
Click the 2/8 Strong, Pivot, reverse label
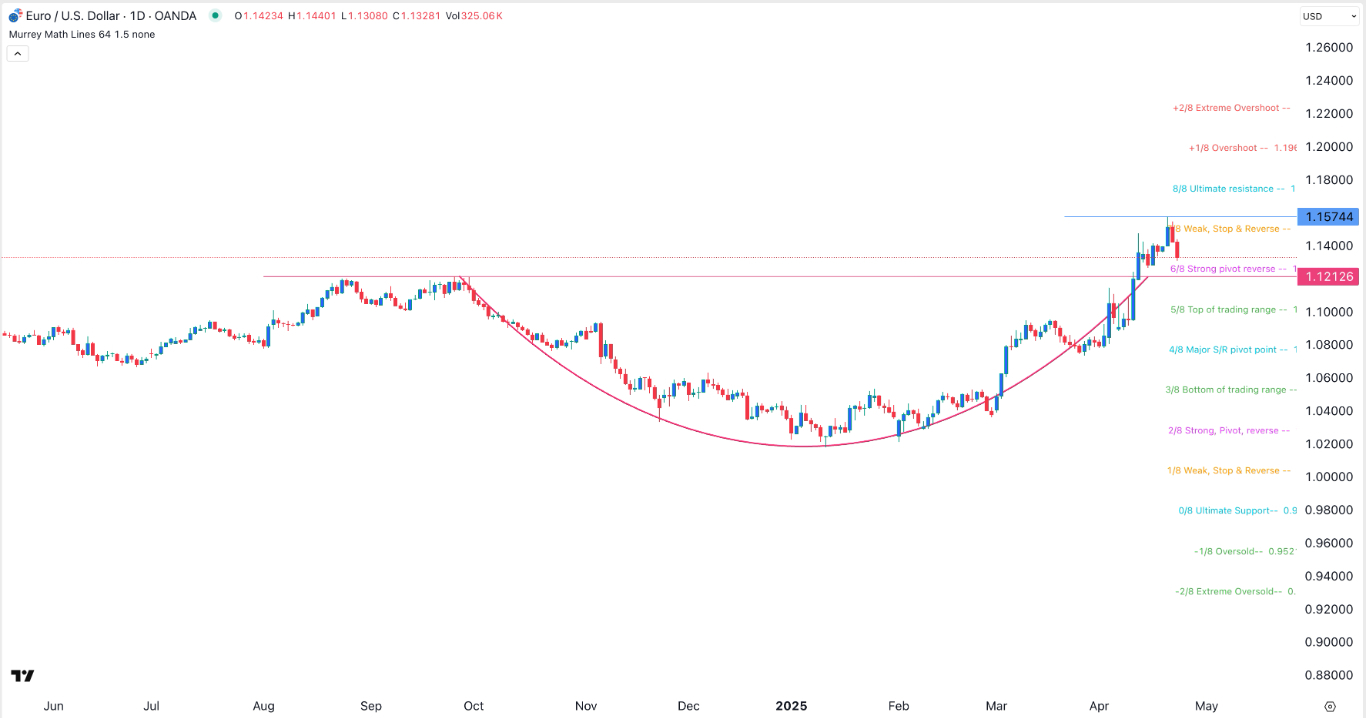pos(1229,430)
